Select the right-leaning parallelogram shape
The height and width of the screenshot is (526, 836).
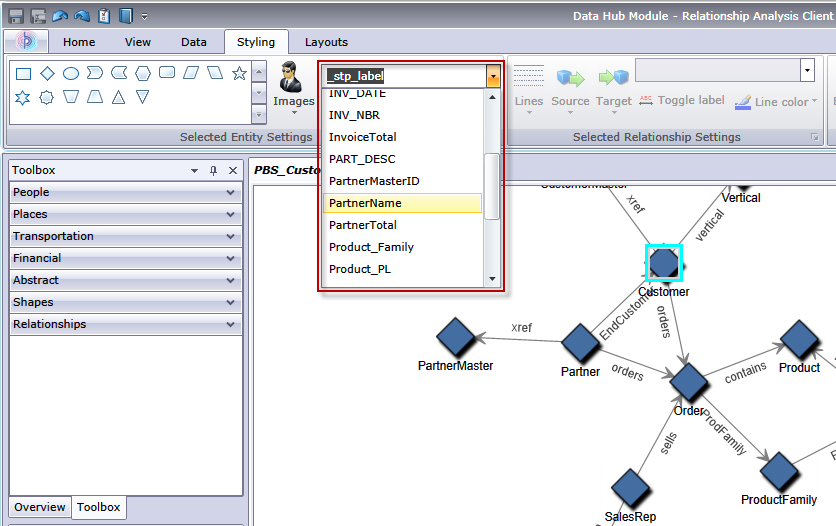tap(191, 72)
